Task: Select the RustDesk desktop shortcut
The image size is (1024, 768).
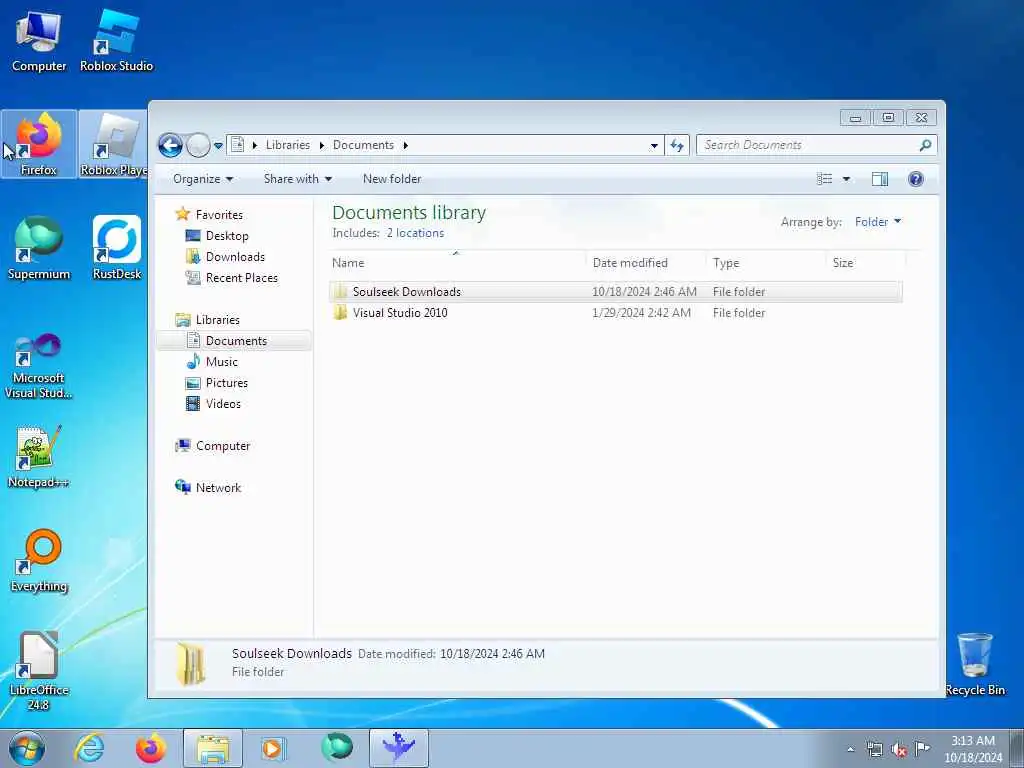Action: point(116,248)
